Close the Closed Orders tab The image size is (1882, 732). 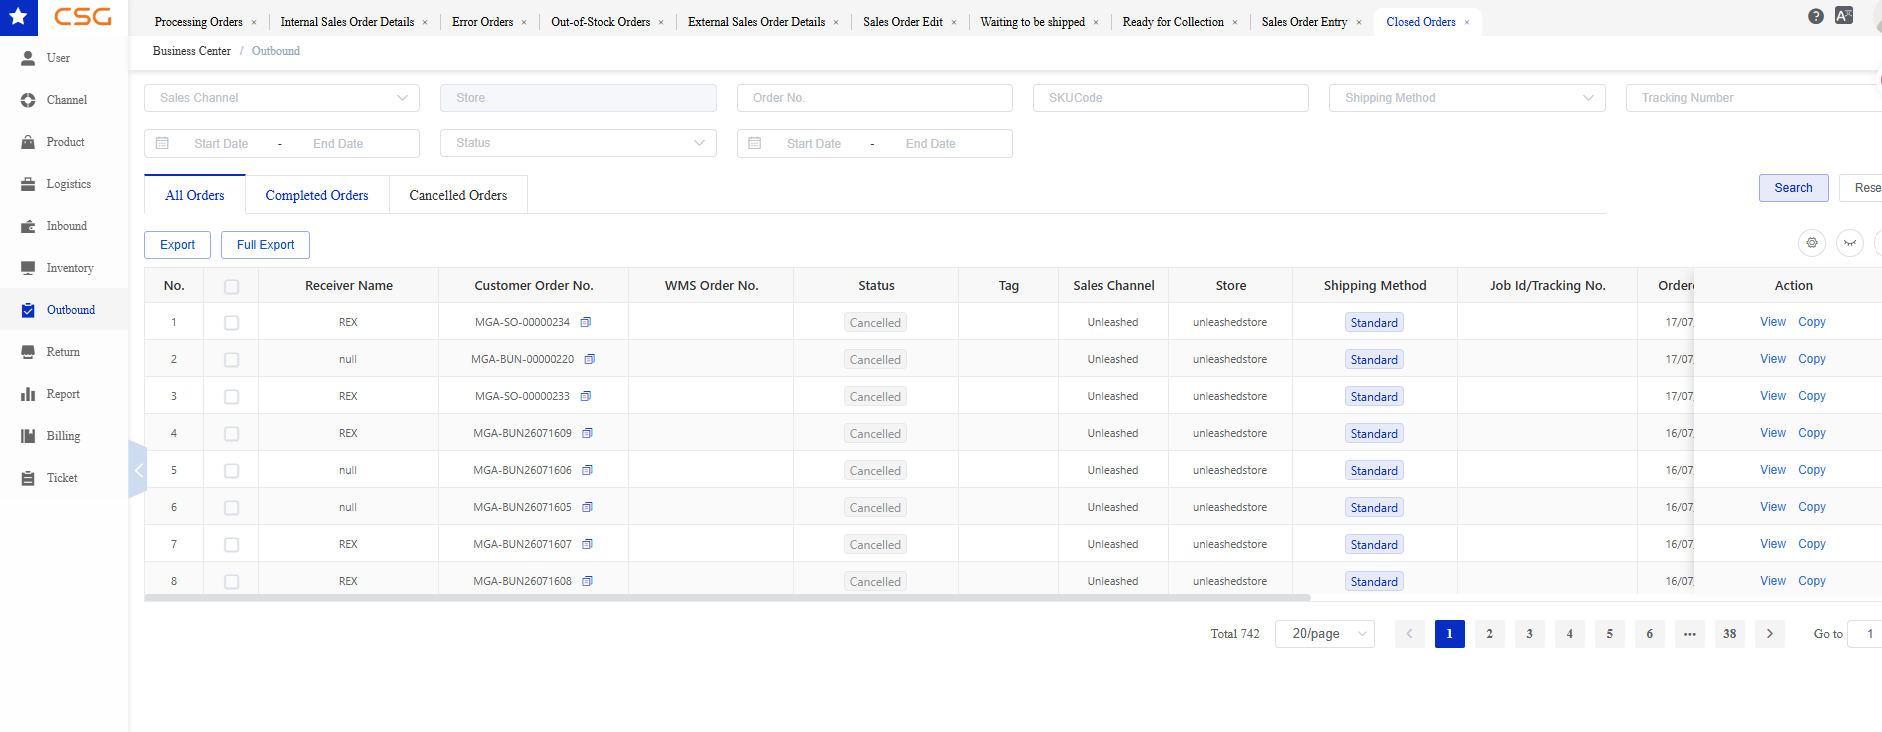coord(1467,22)
